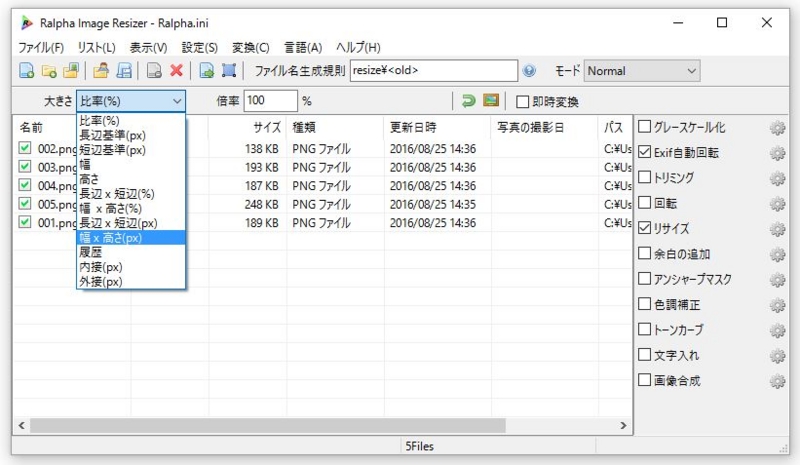Click the remove file from list icon

tap(154, 71)
